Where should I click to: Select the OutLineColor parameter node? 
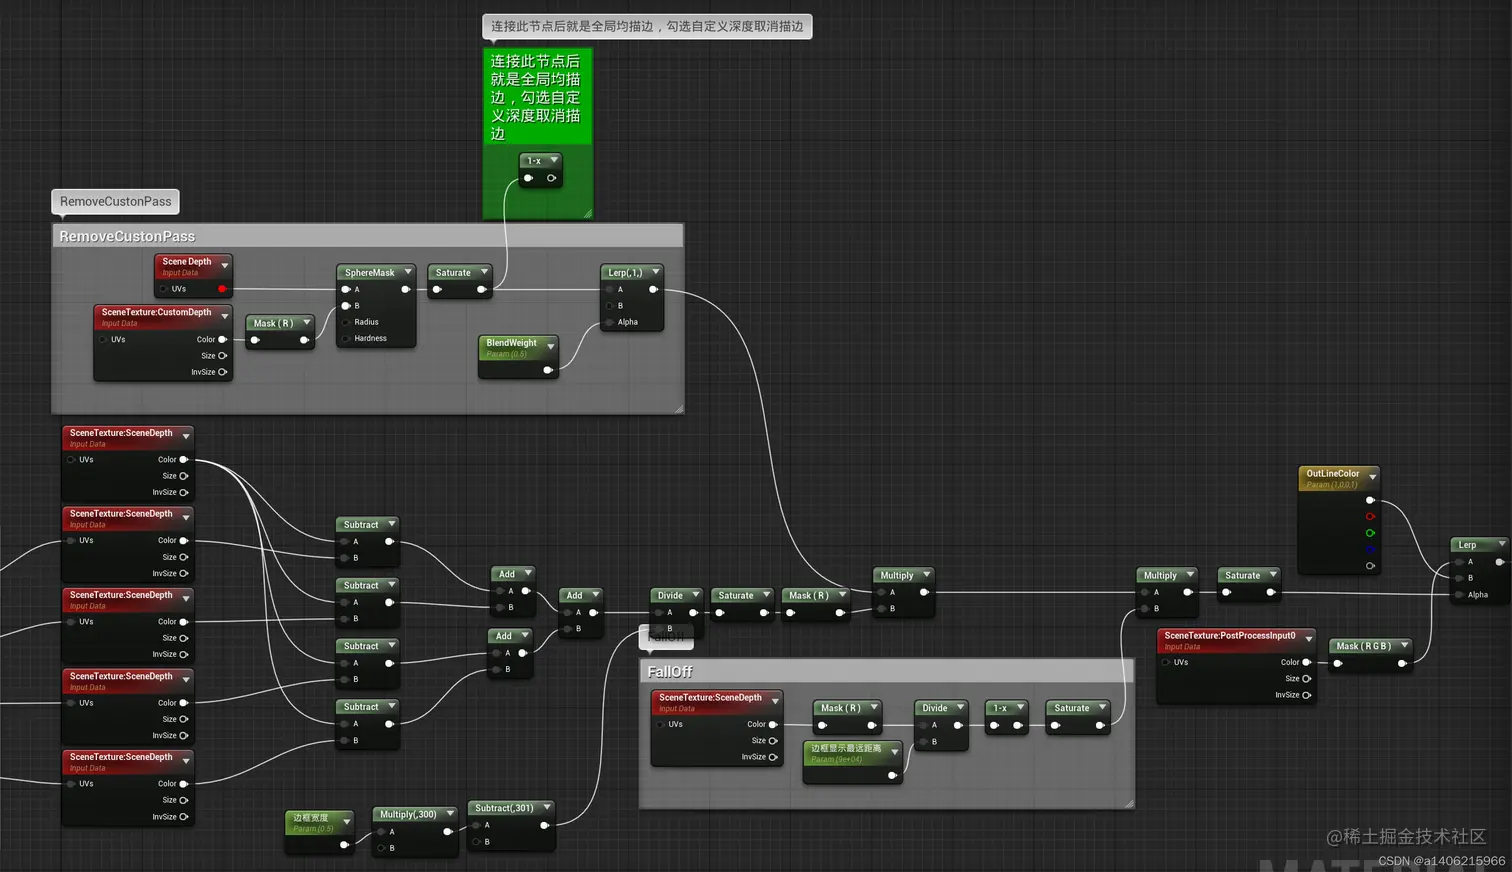tap(1330, 474)
